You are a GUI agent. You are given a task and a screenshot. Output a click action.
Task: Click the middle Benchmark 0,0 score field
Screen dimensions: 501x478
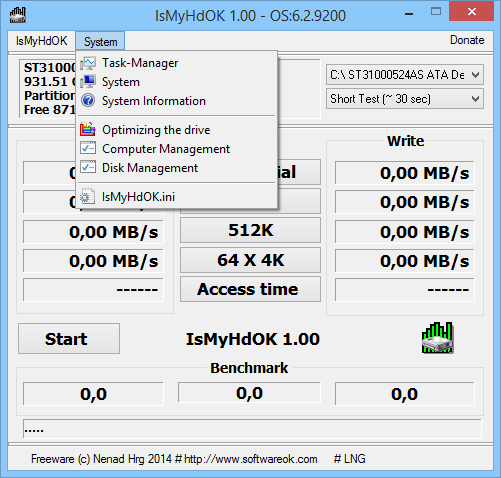[x=249, y=393]
